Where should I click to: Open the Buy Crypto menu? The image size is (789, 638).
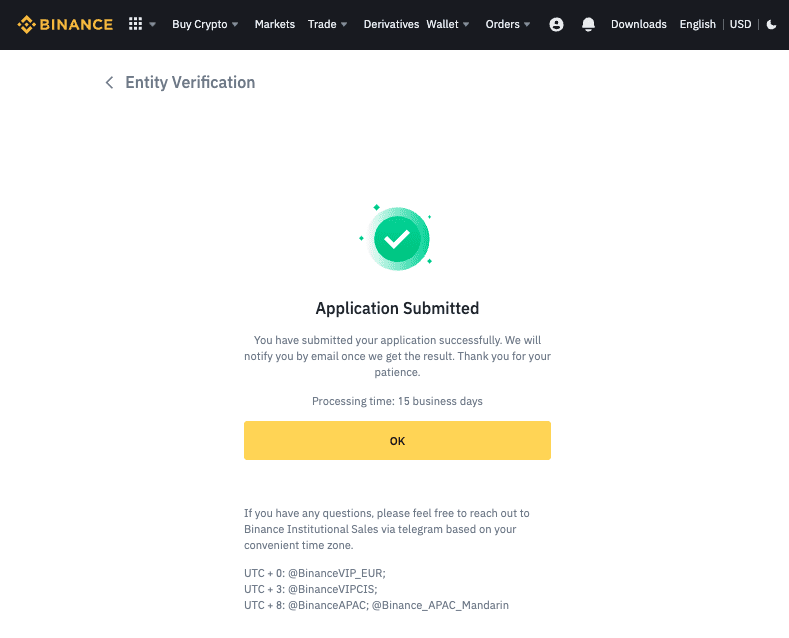(x=205, y=24)
